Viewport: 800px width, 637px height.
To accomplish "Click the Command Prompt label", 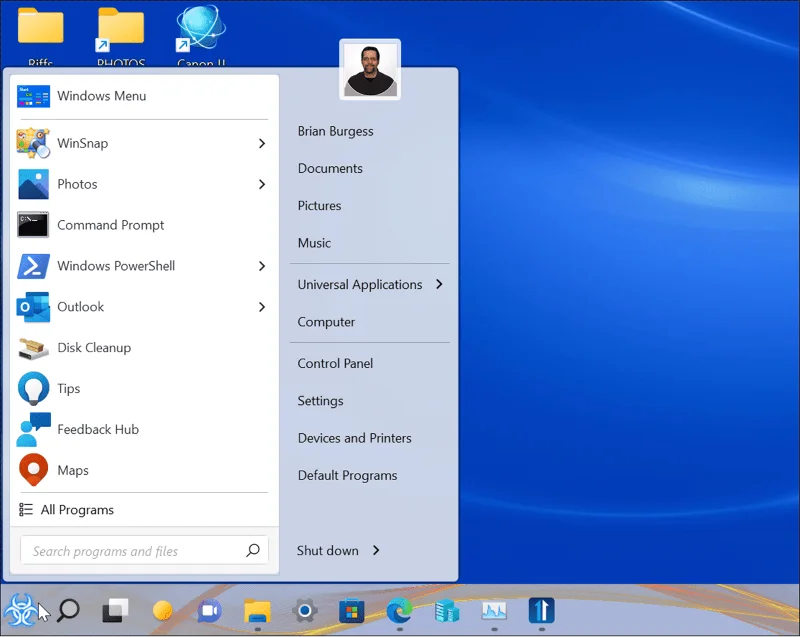I will pos(111,225).
